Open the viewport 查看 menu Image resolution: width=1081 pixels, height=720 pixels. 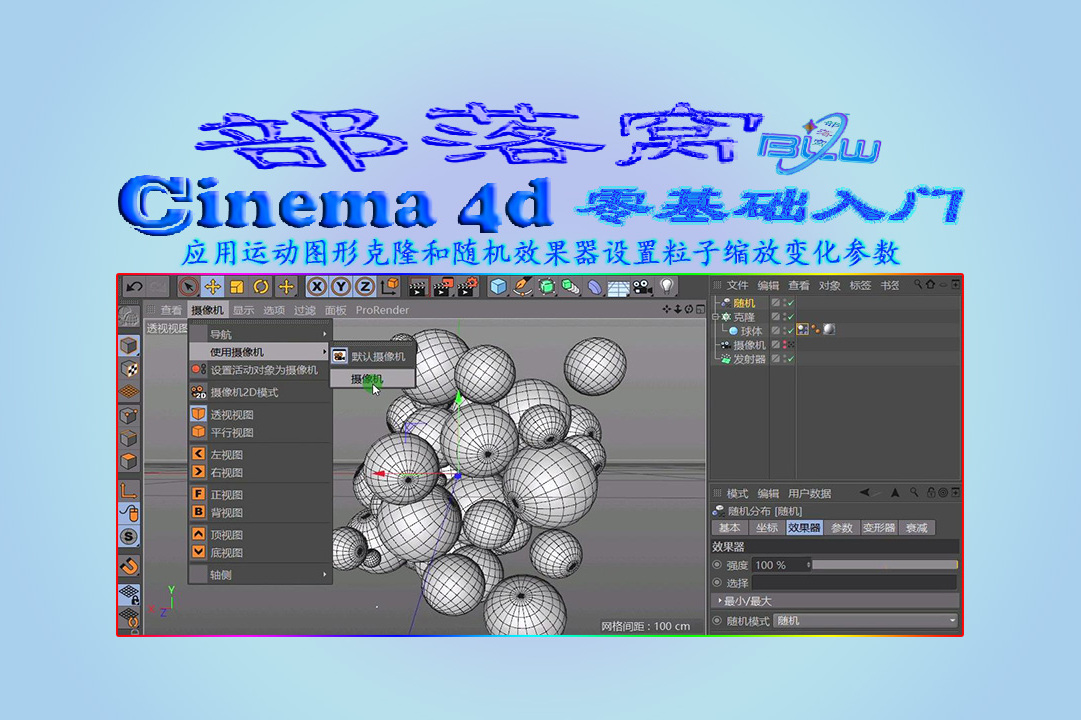(x=171, y=310)
